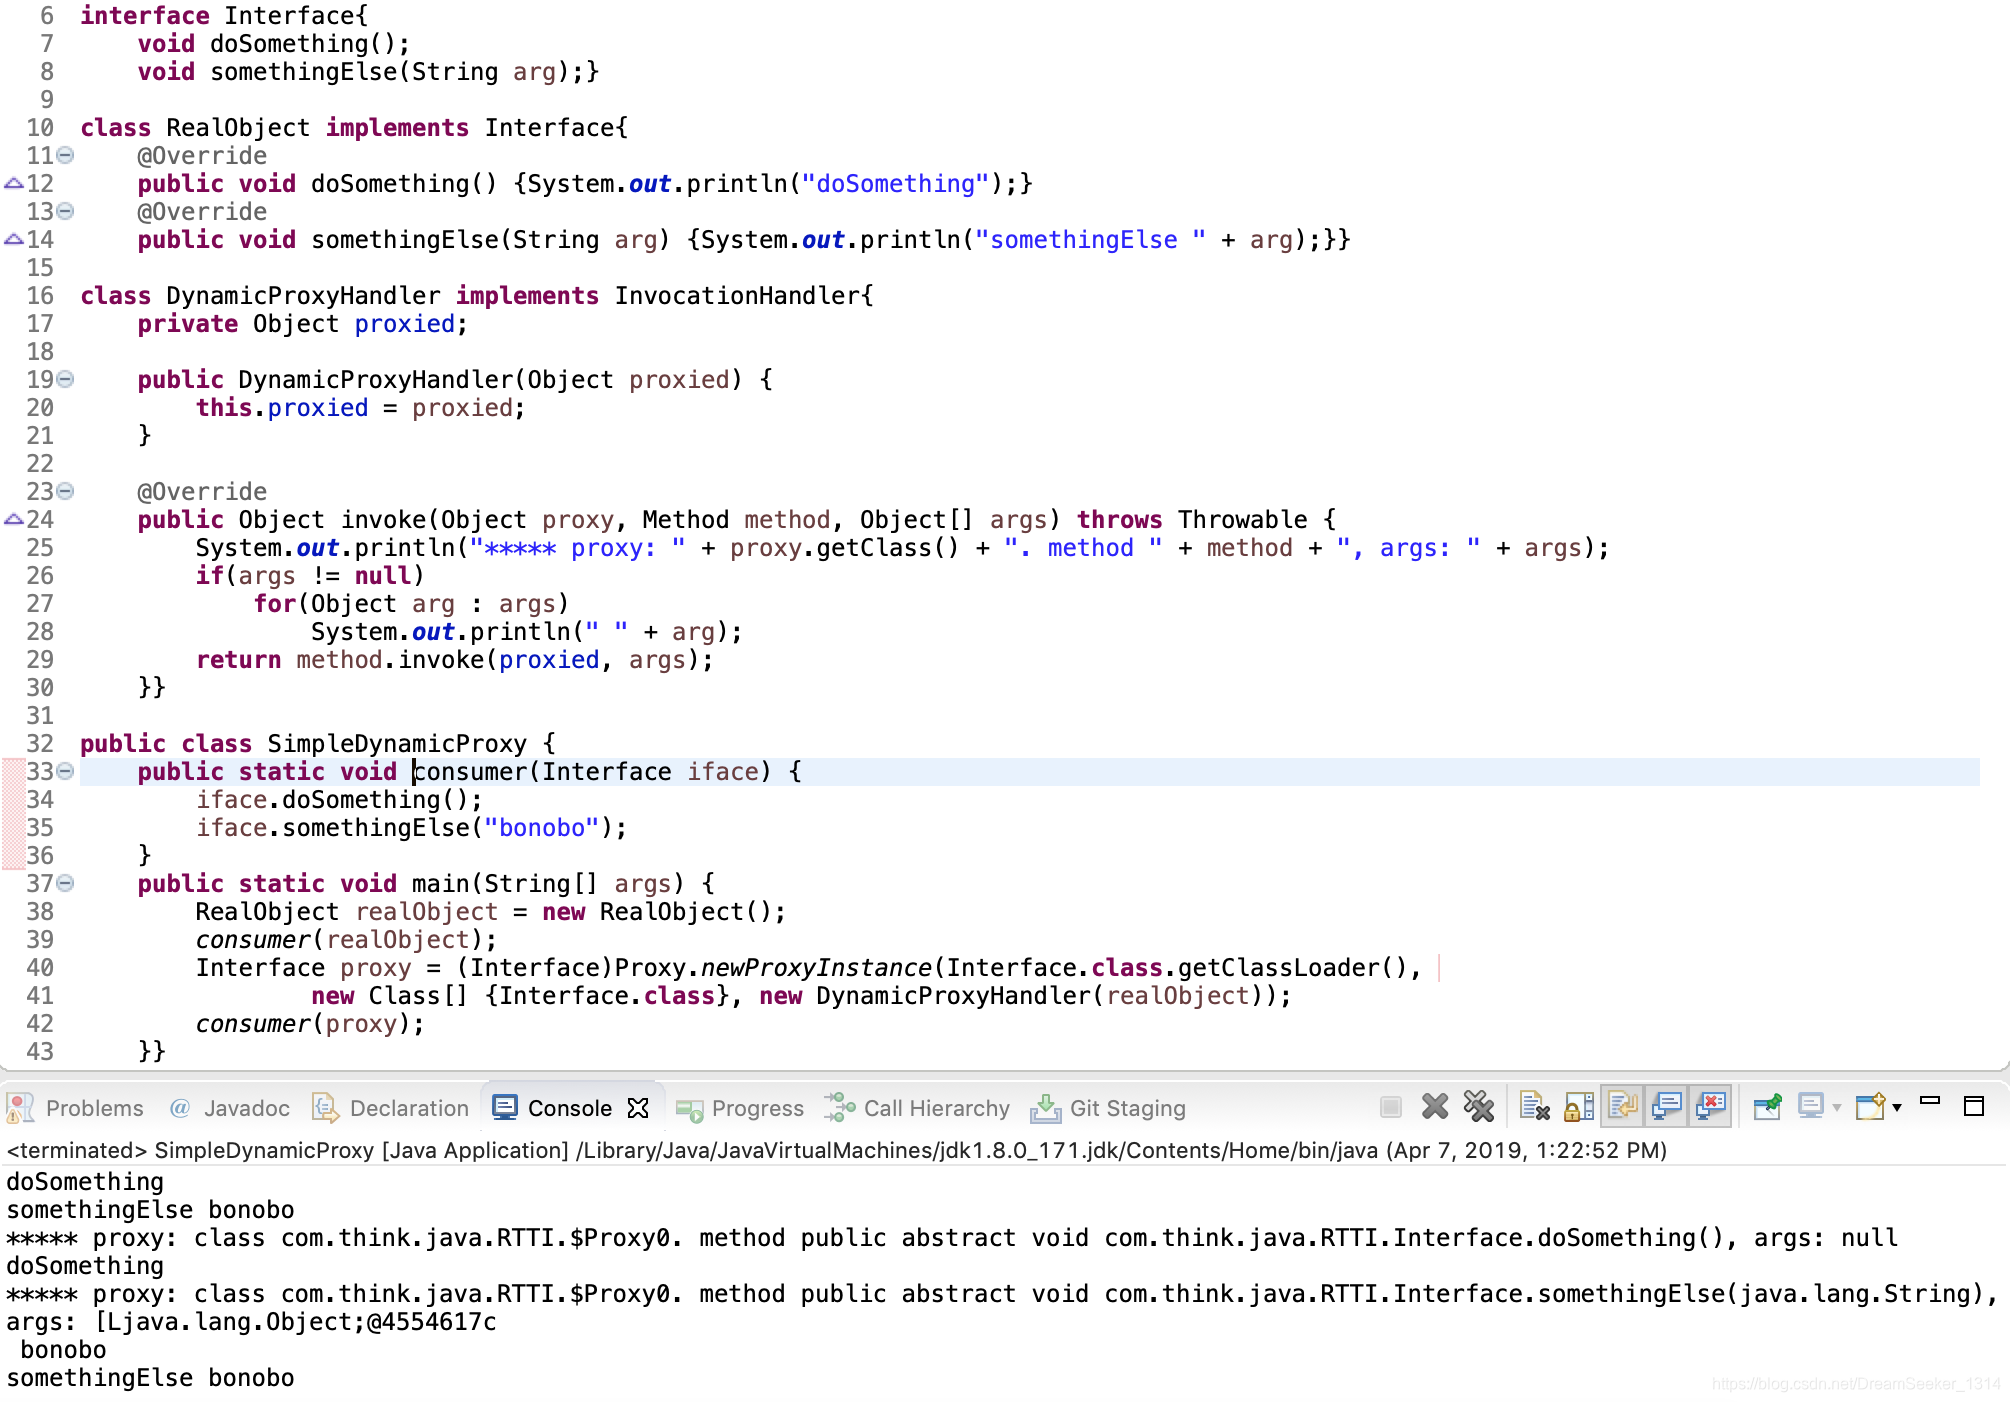Click the override marker on line 14

point(13,239)
